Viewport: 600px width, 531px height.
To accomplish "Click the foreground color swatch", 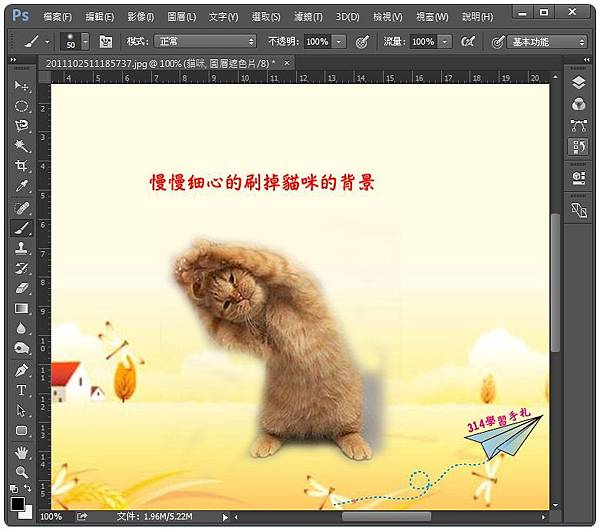I will click(17, 503).
